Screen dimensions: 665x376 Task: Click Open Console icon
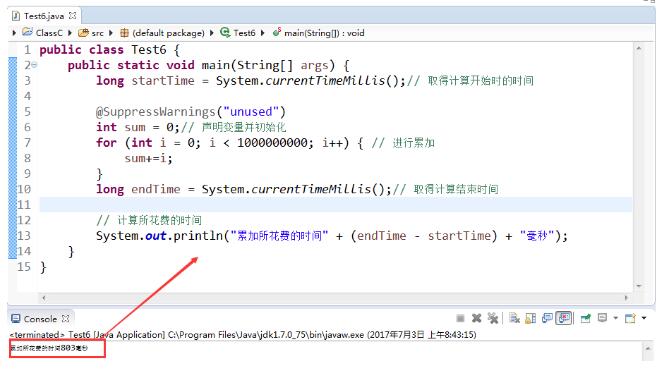pos(630,318)
